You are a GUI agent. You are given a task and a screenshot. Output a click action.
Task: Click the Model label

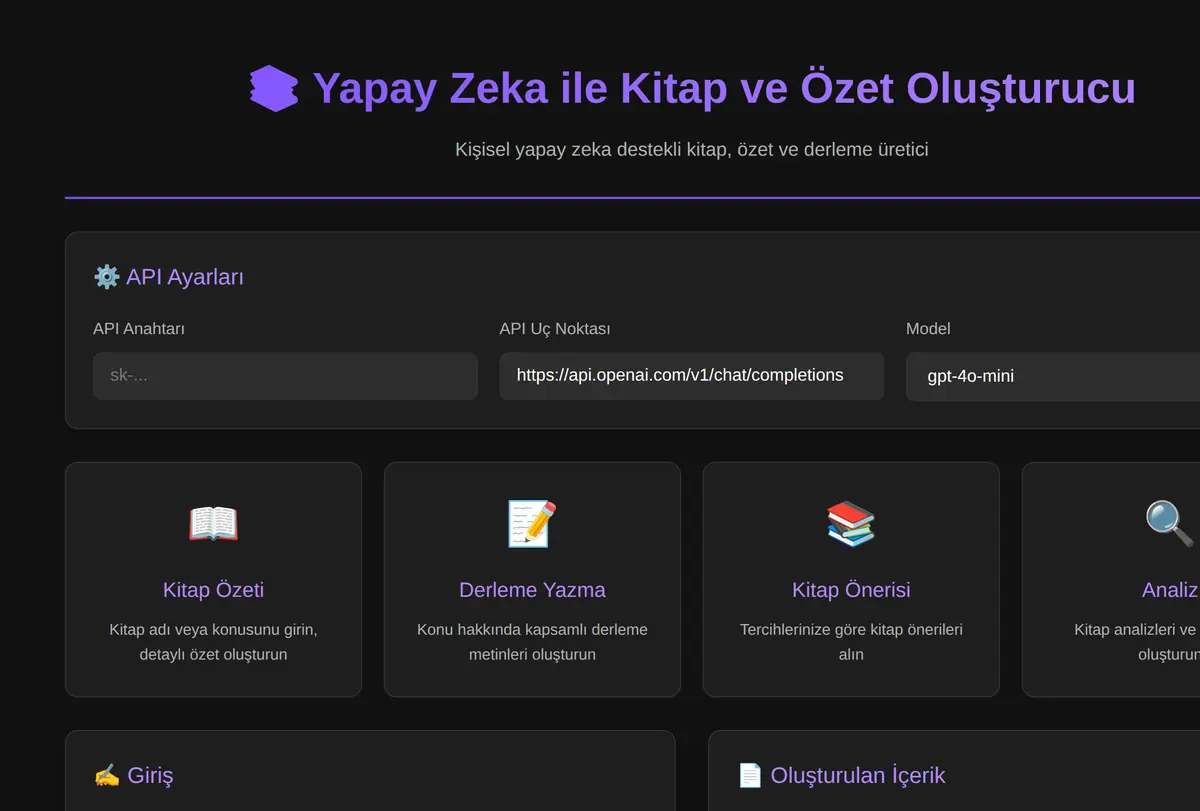point(928,328)
